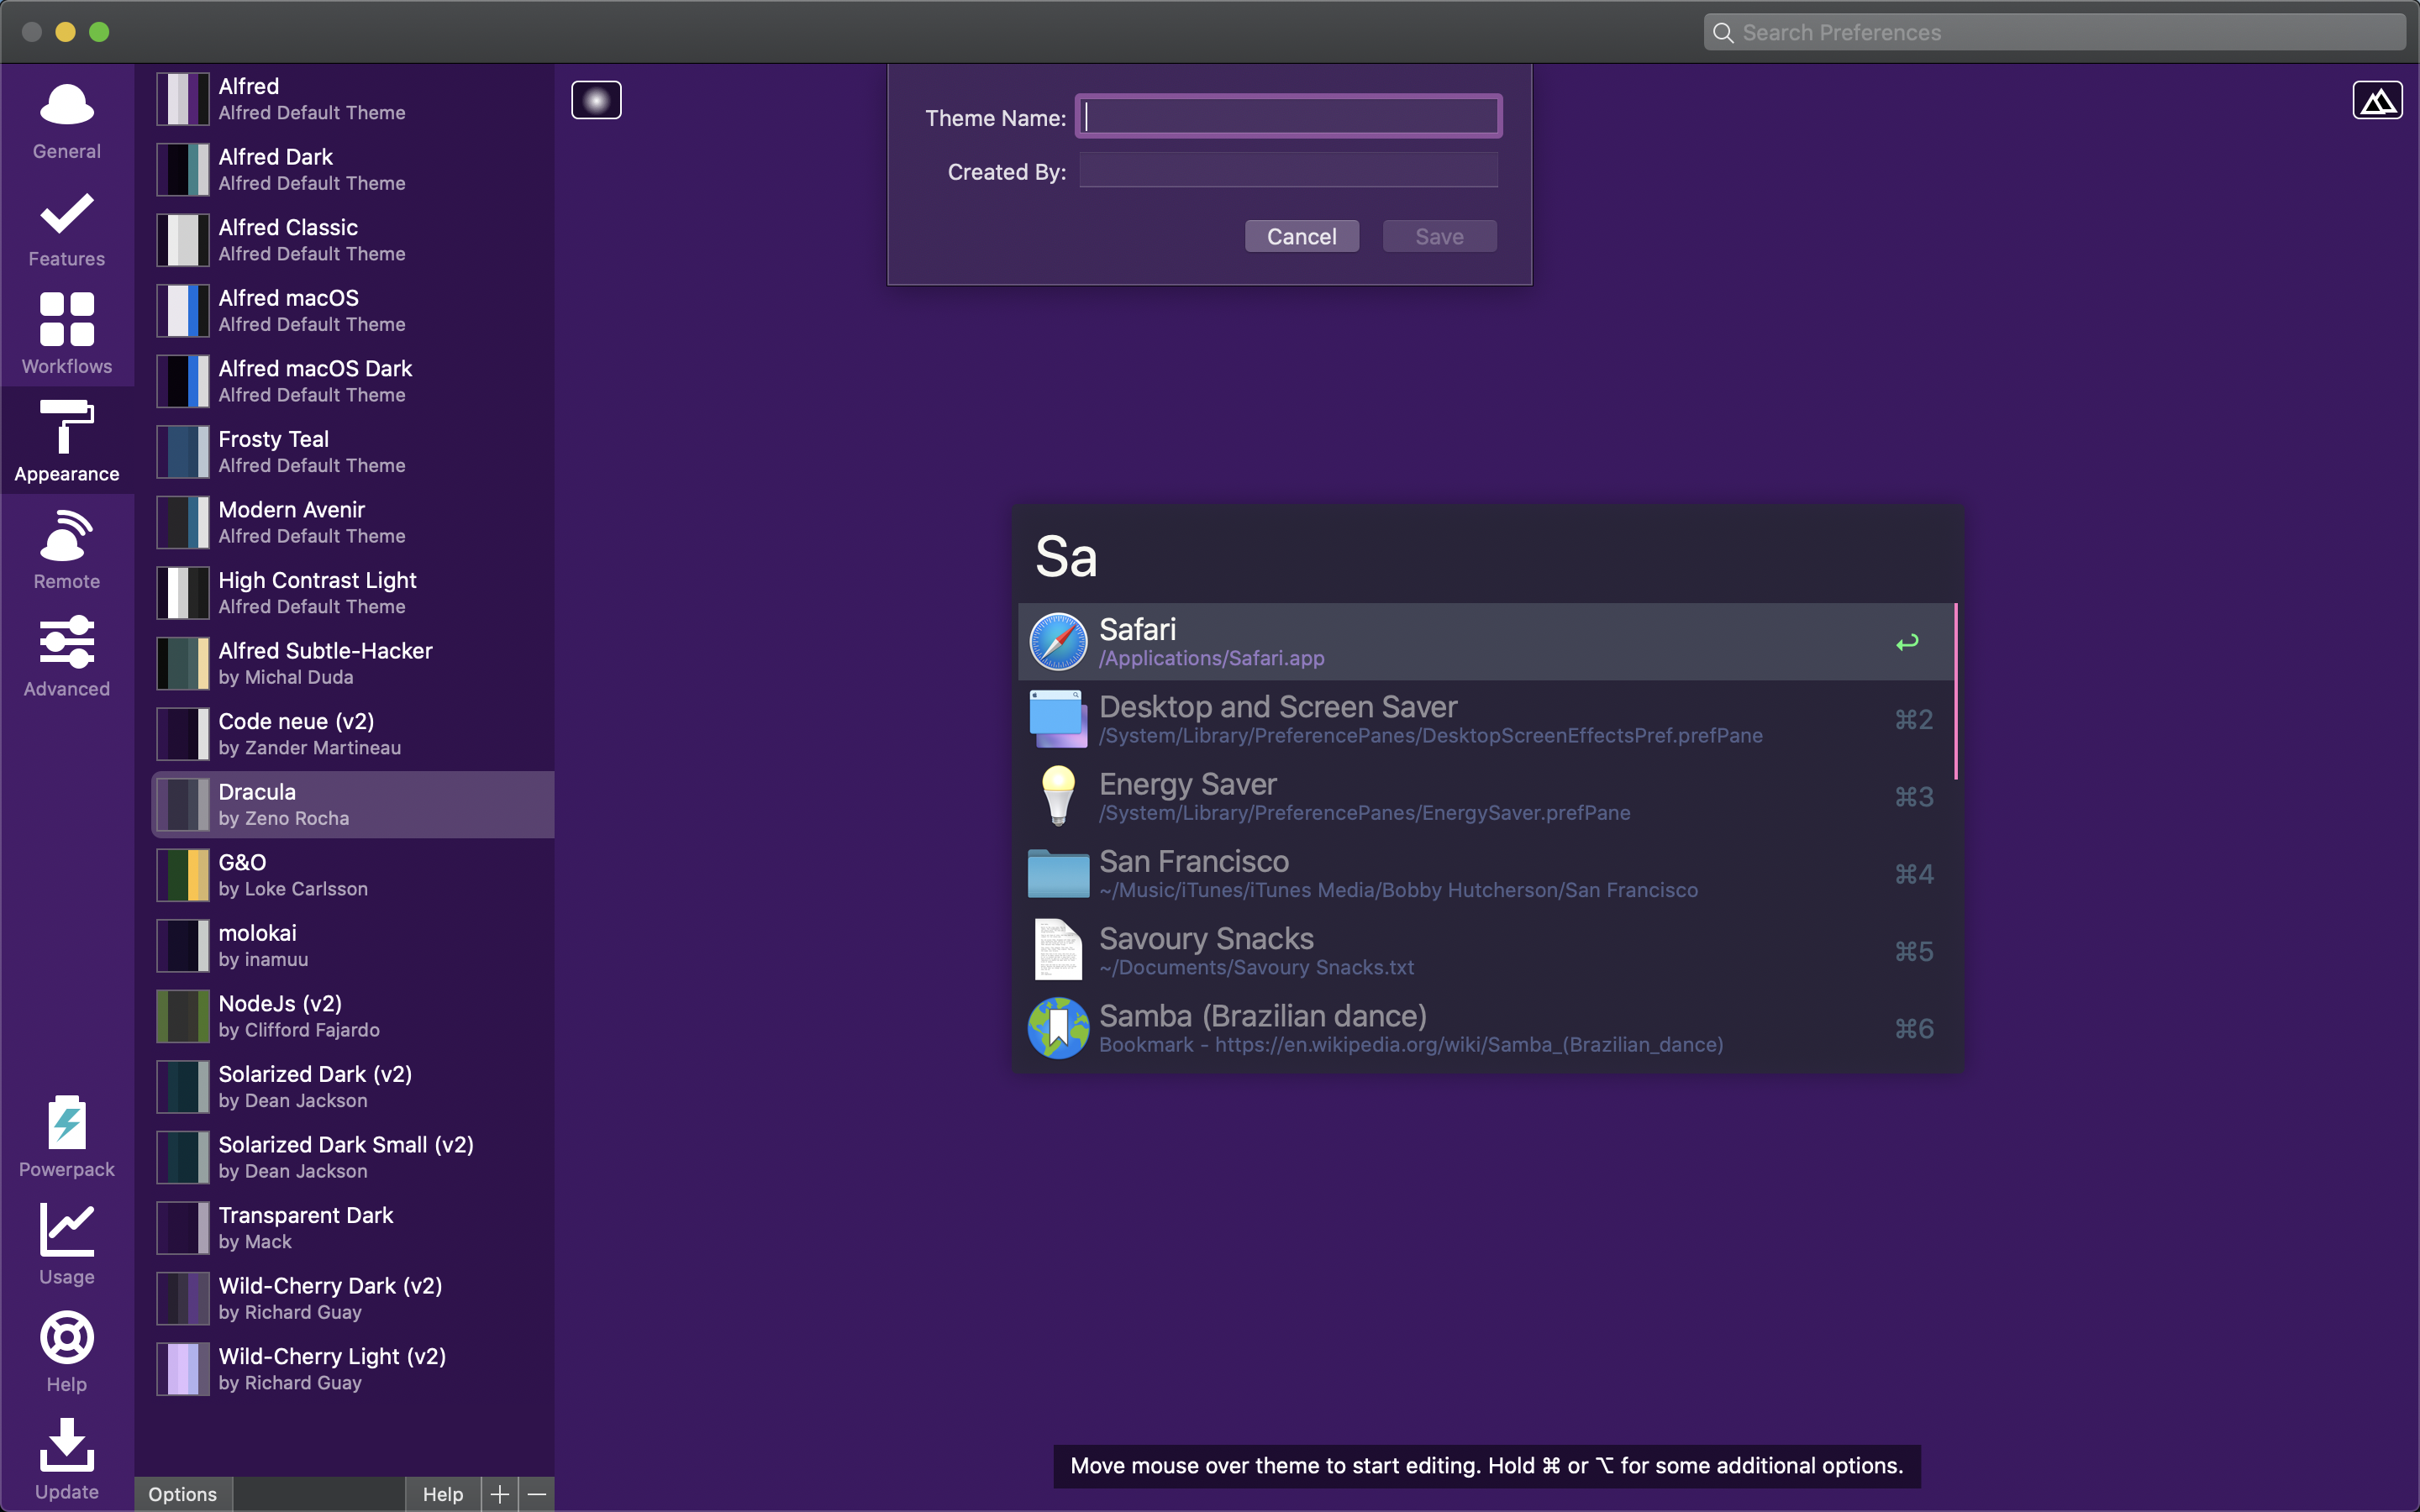Click the Samba bookmark globe icon

point(1058,1028)
